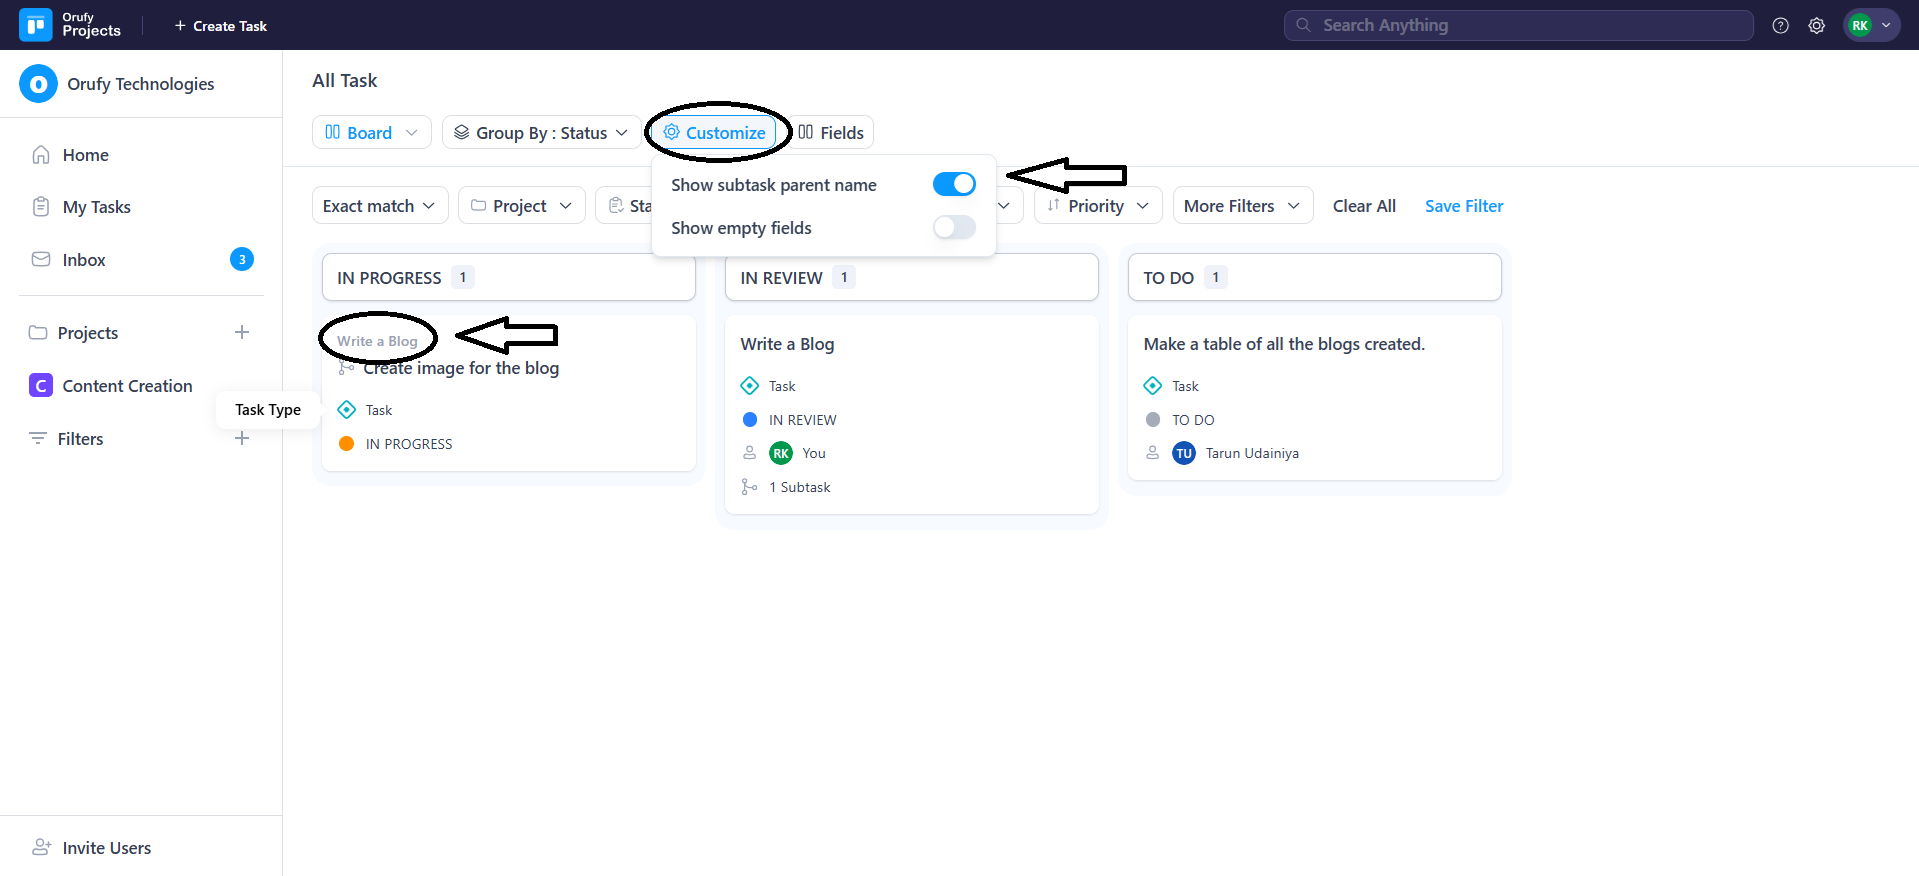This screenshot has height=876, width=1919.
Task: Click the Content Creation project icon
Action: pos(41,386)
